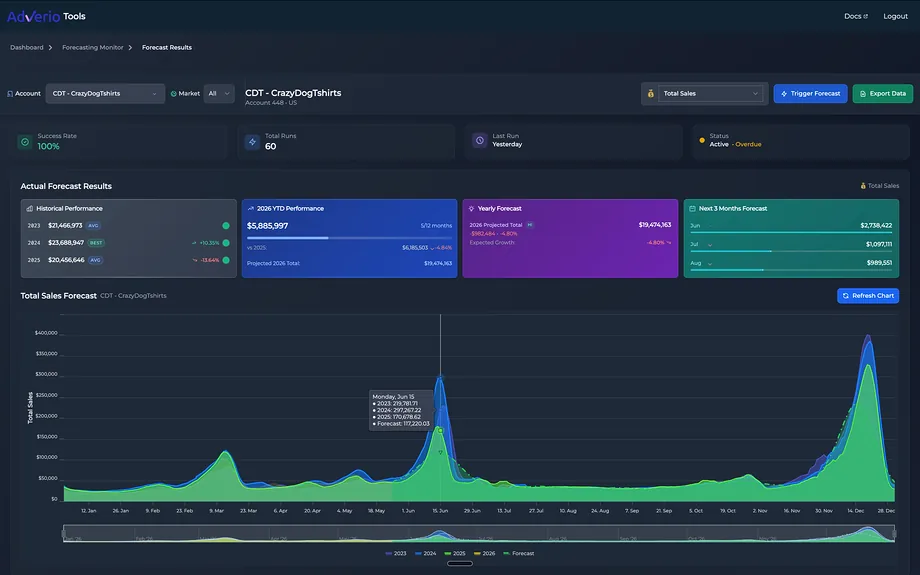Click the Logout link
Viewport: 920px width, 575px height.
[895, 16]
